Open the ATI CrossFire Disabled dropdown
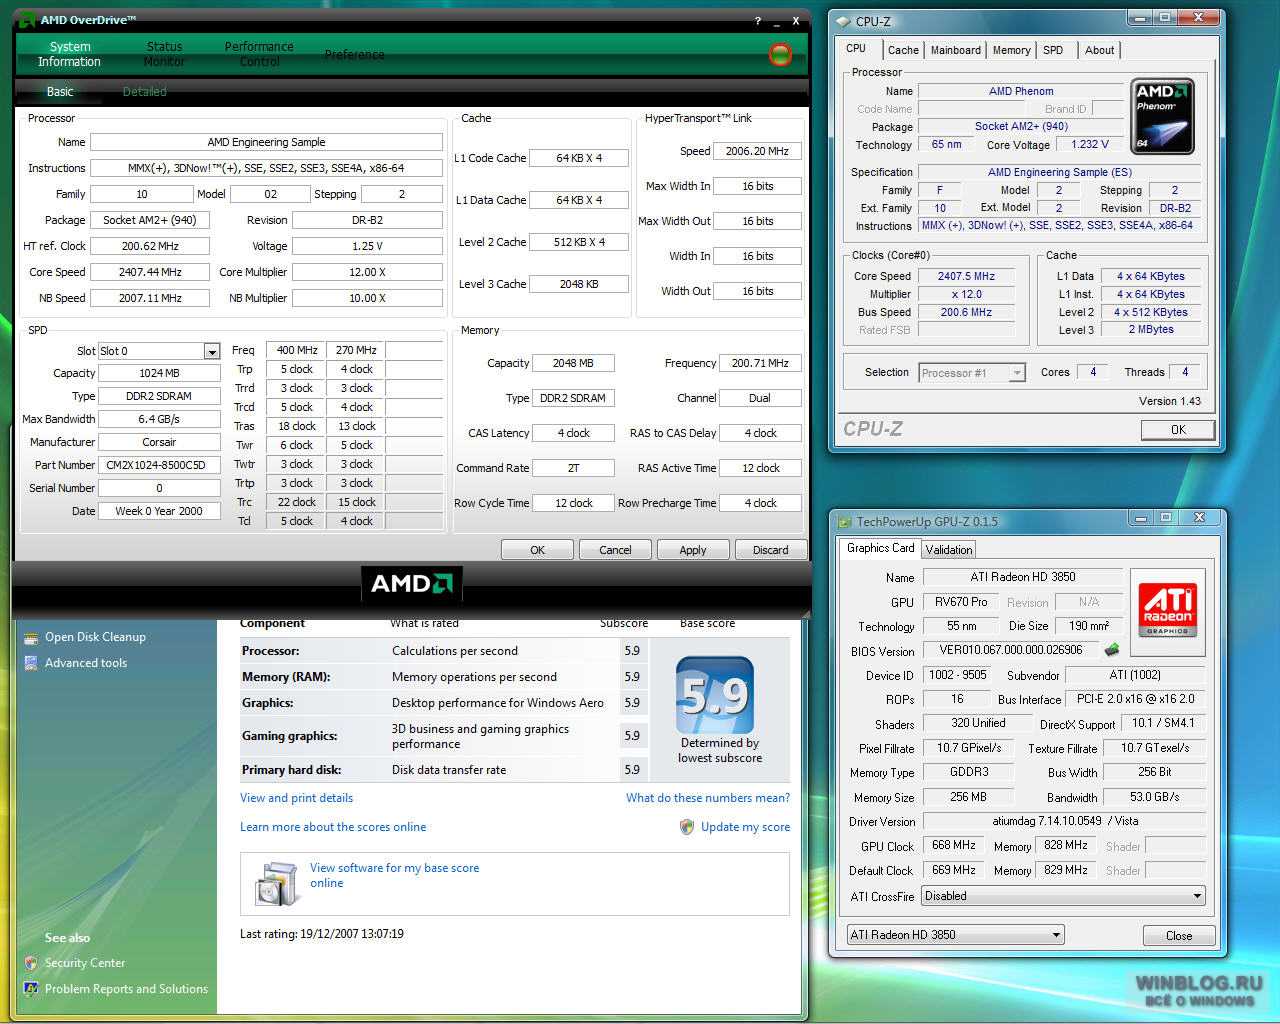 click(1197, 896)
